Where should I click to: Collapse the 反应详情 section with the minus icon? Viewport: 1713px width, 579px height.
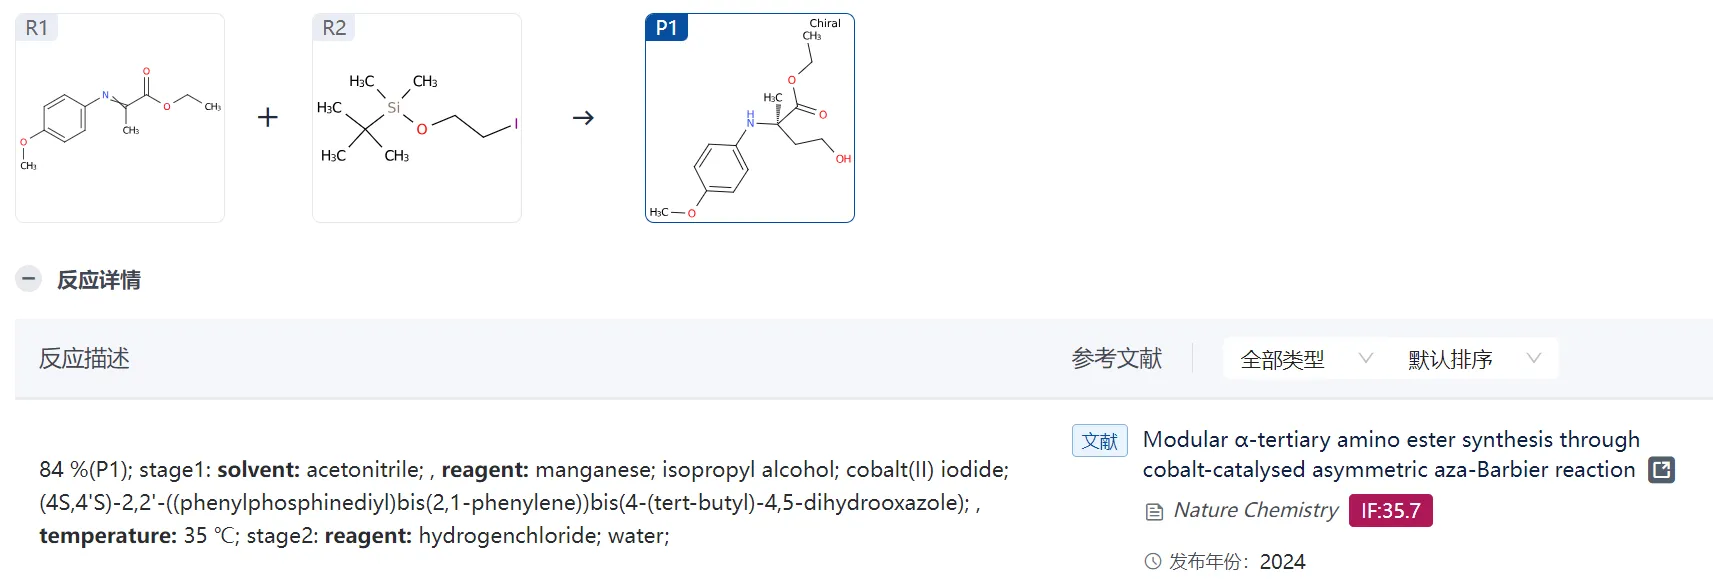[29, 279]
